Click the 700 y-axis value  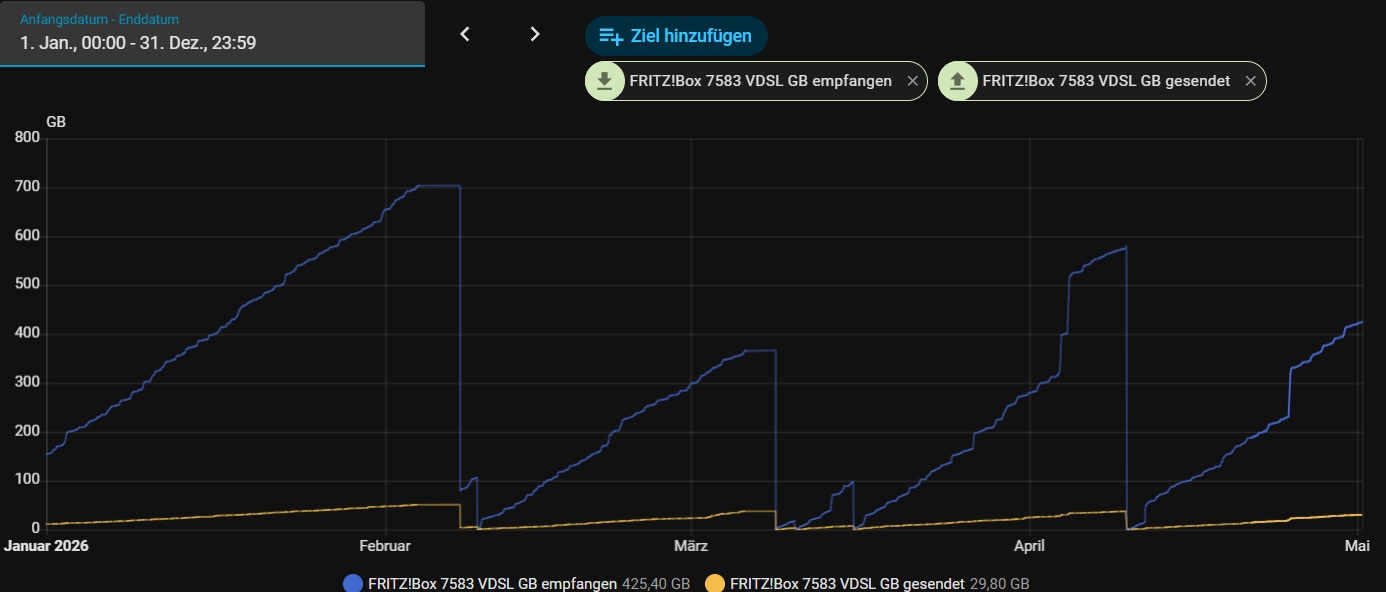point(28,187)
